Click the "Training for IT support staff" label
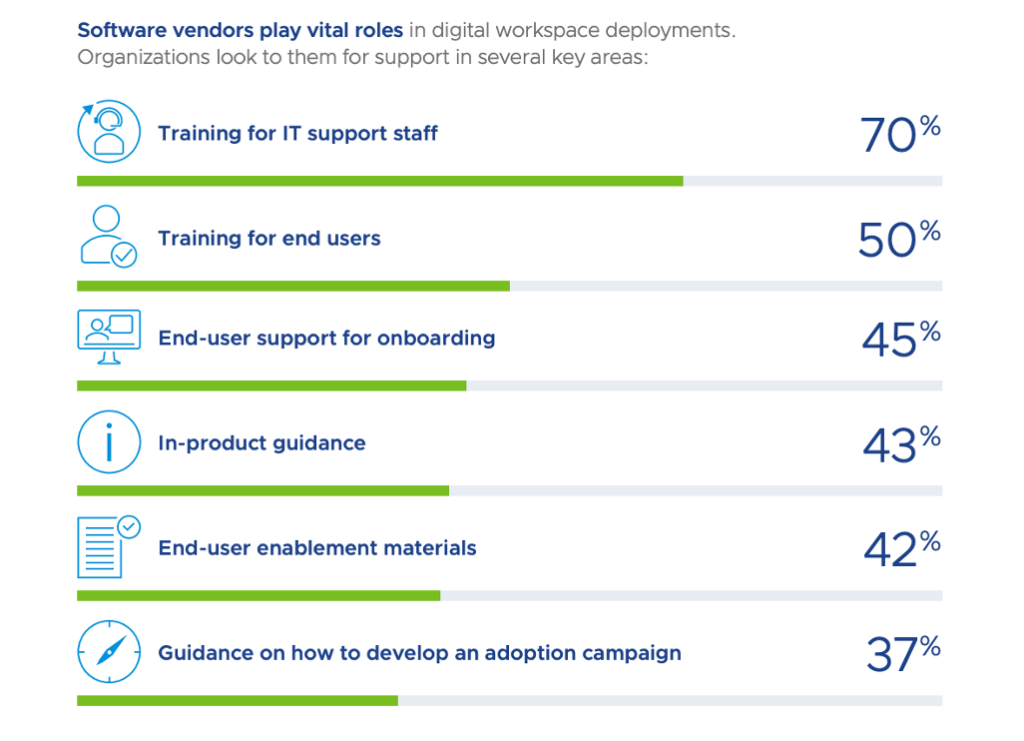Image resolution: width=1024 pixels, height=741 pixels. click(298, 133)
